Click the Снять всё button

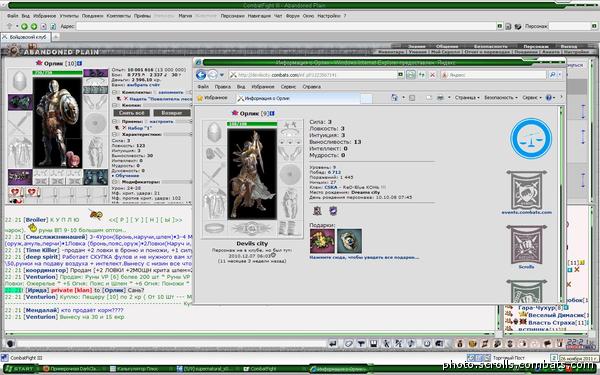click(x=131, y=113)
